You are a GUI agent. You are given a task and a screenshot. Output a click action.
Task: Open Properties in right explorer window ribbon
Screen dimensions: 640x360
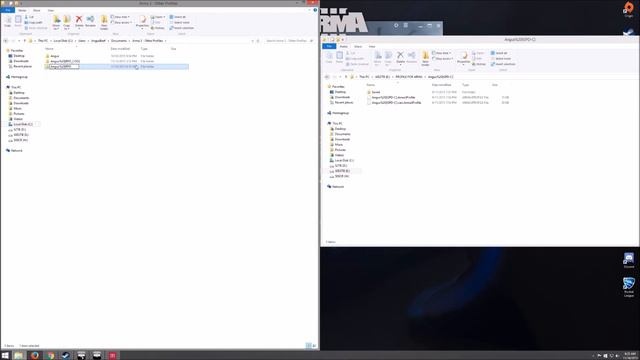pyautogui.click(x=463, y=58)
